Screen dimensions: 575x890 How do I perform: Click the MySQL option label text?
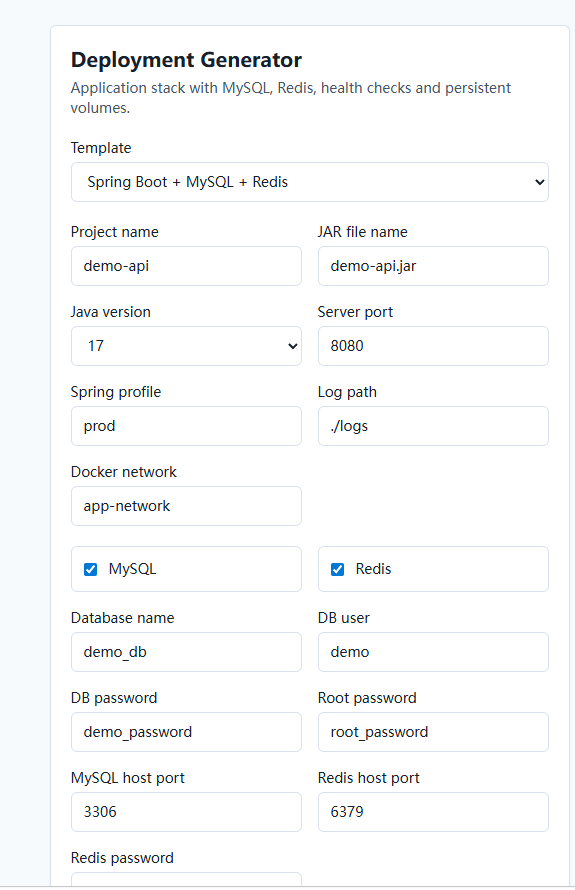132,569
